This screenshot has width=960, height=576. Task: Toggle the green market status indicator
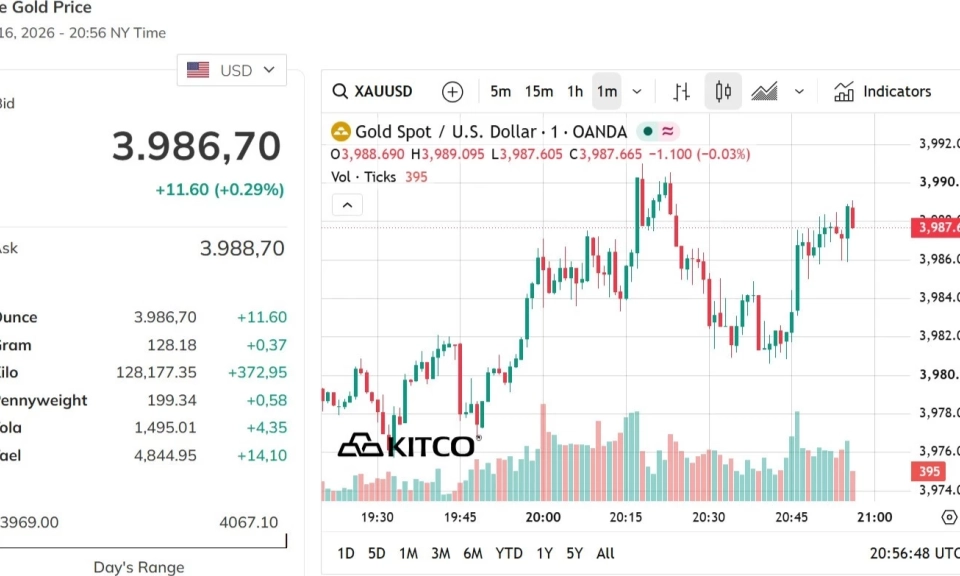click(x=647, y=131)
